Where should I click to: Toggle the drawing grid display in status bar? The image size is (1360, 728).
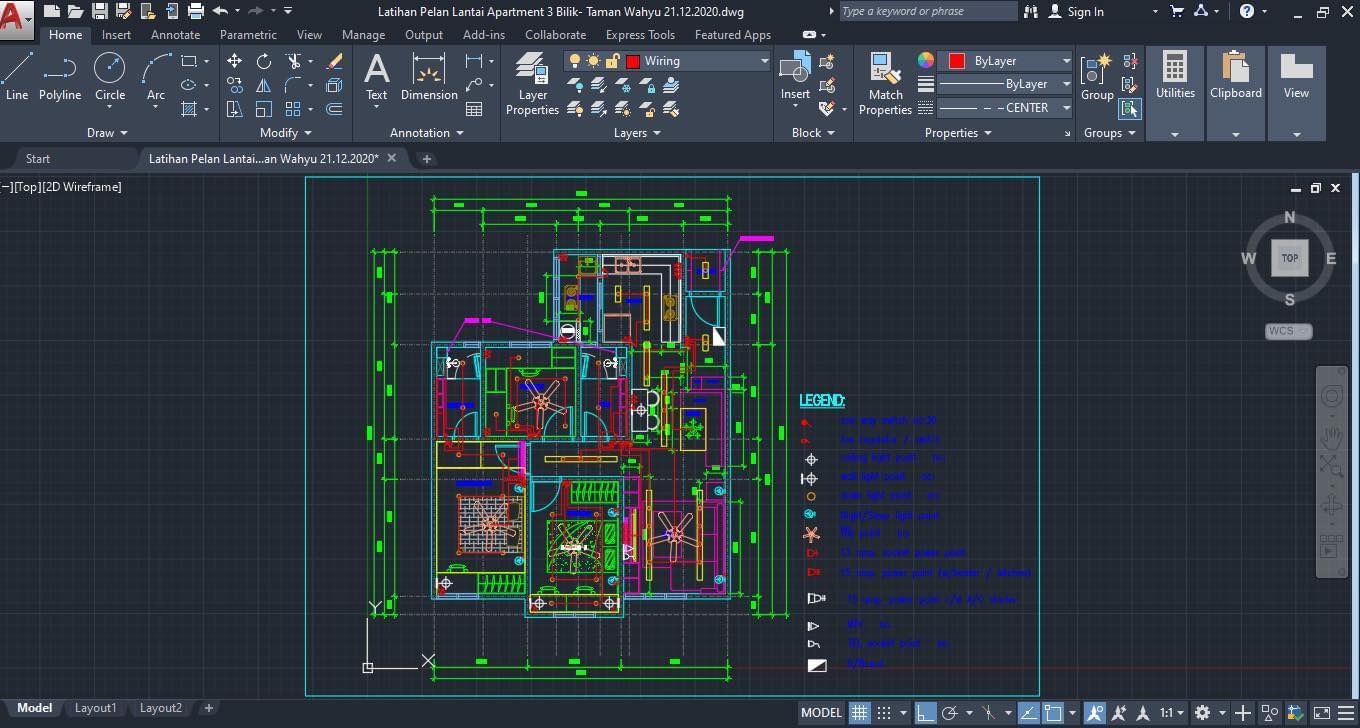coord(859,713)
